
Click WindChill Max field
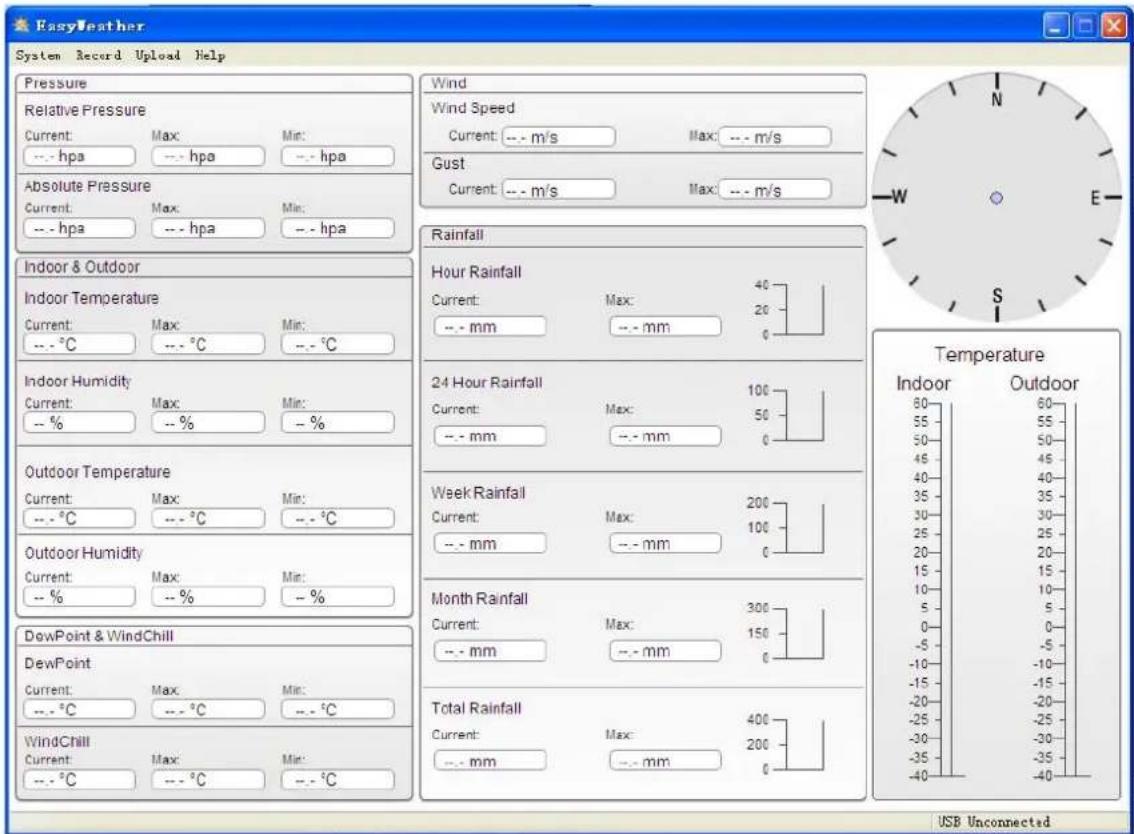pos(208,780)
